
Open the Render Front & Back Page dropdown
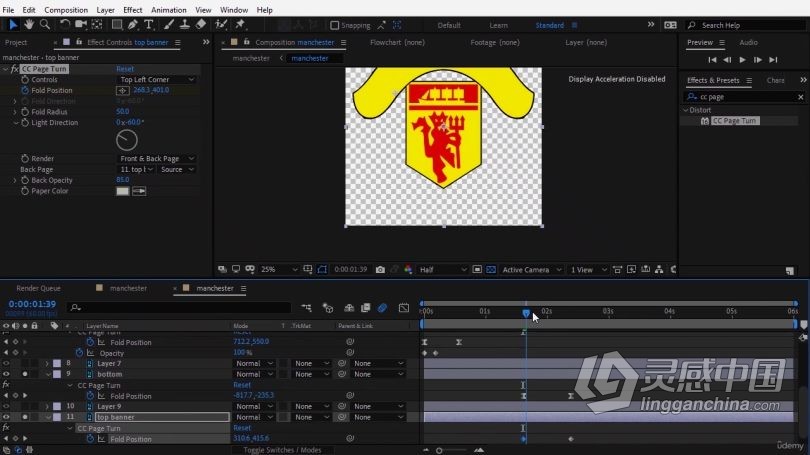157,159
